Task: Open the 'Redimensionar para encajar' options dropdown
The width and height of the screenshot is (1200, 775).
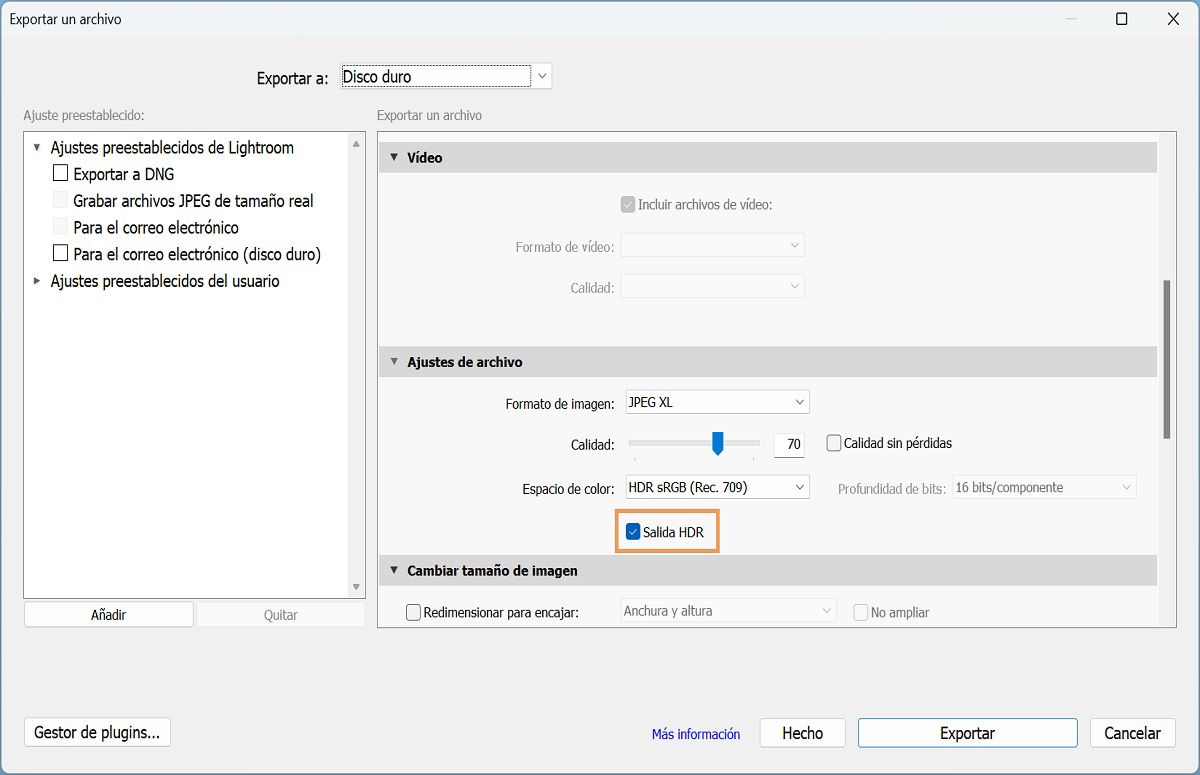Action: tap(827, 611)
